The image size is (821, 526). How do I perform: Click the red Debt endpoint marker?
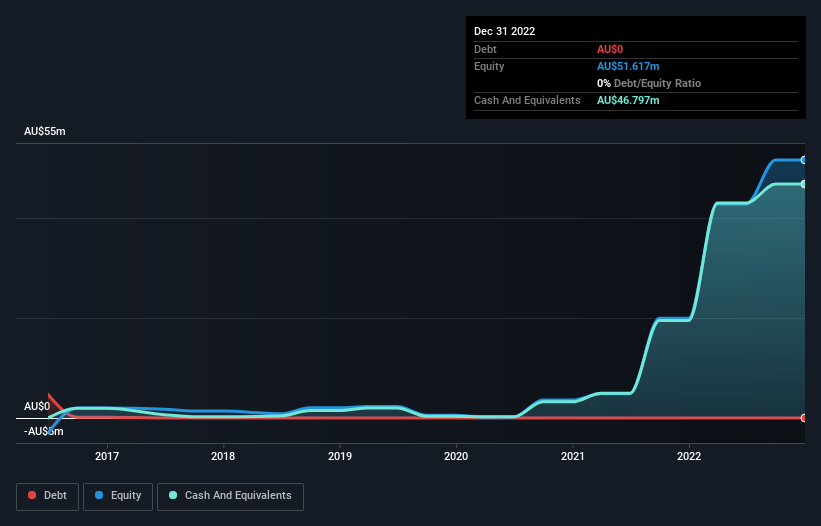pos(804,418)
